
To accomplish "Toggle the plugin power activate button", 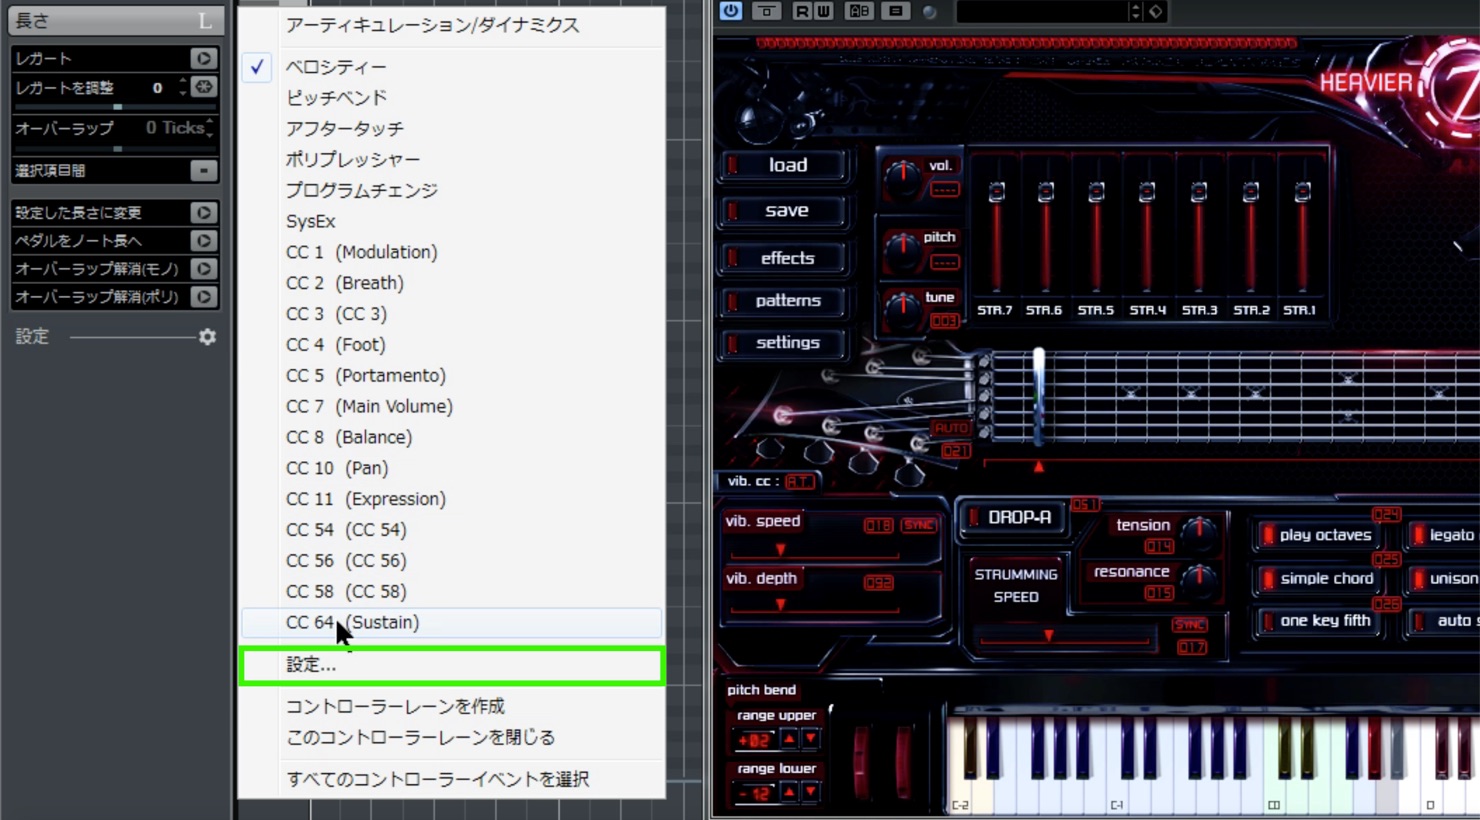I will coord(731,11).
